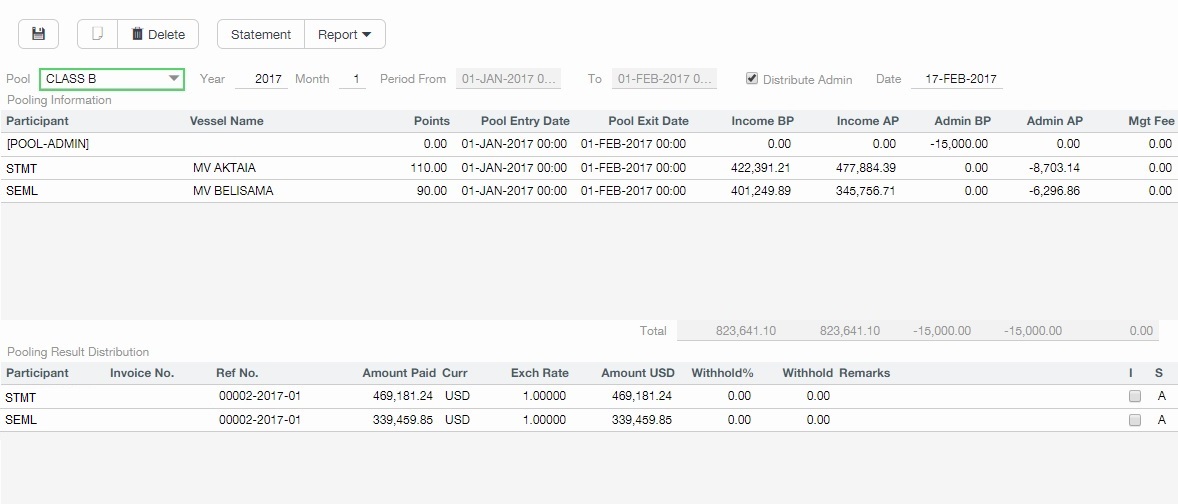1178x504 pixels.
Task: Toggle the Distribute Admin checkbox
Action: point(752,79)
